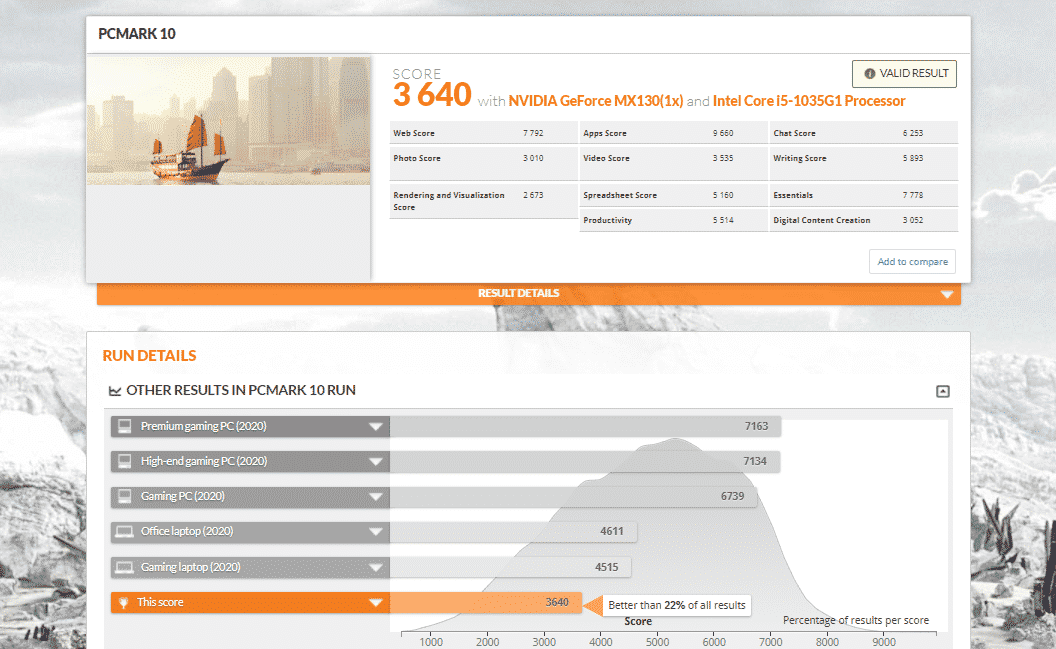Expand the Gaming laptop (2020) dropdown arrow
The height and width of the screenshot is (649, 1056).
pyautogui.click(x=376, y=568)
